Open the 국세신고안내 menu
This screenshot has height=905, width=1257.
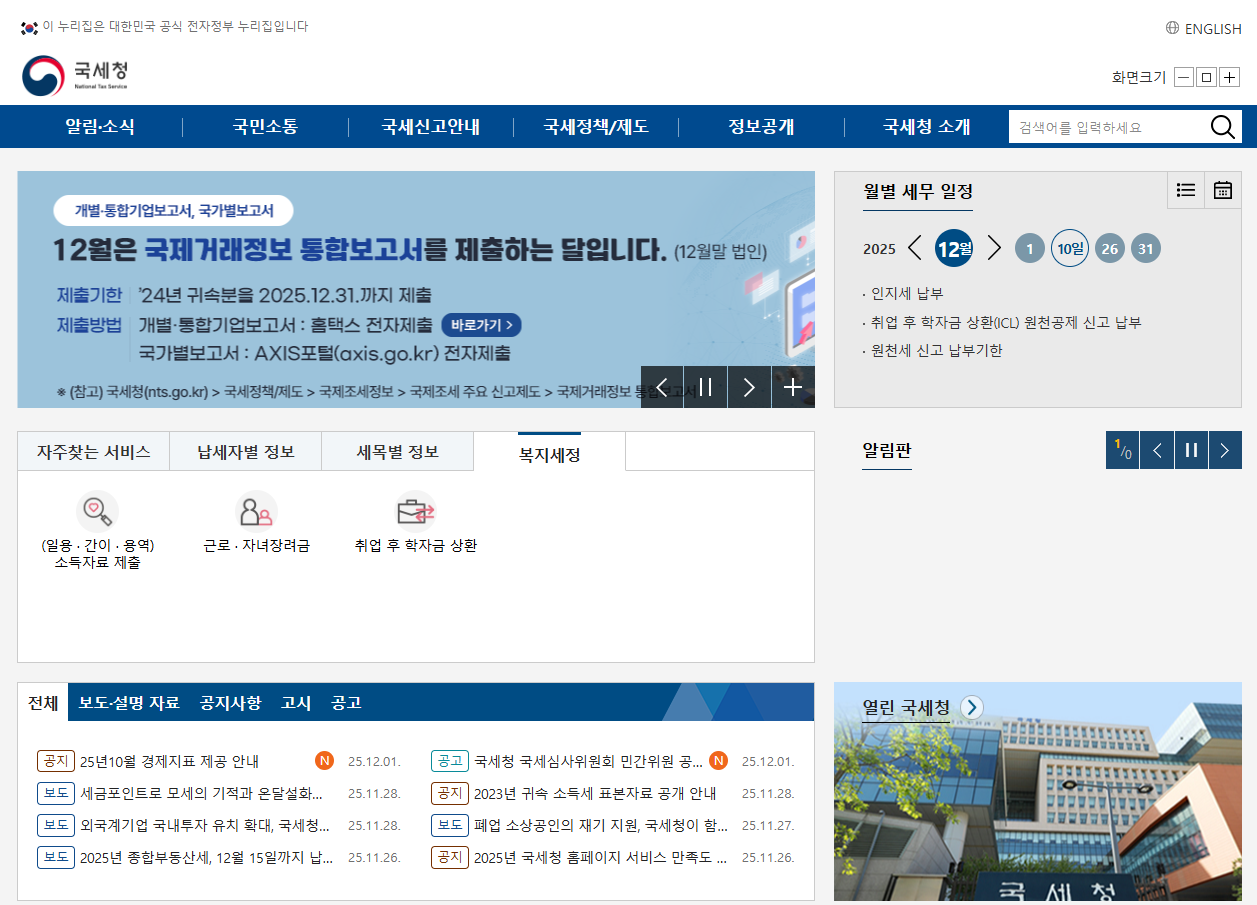(x=429, y=127)
